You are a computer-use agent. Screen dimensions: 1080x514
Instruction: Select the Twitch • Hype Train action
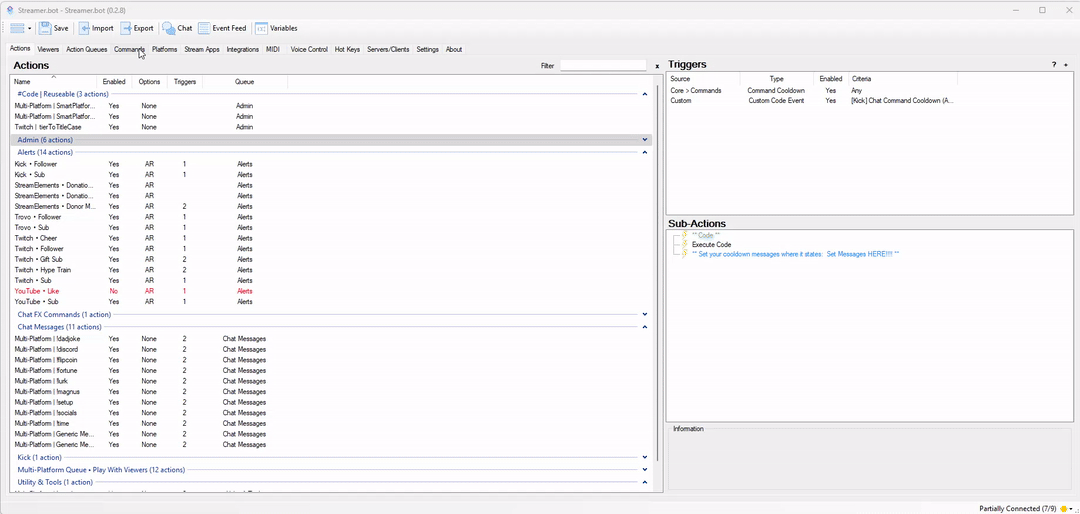coord(43,270)
